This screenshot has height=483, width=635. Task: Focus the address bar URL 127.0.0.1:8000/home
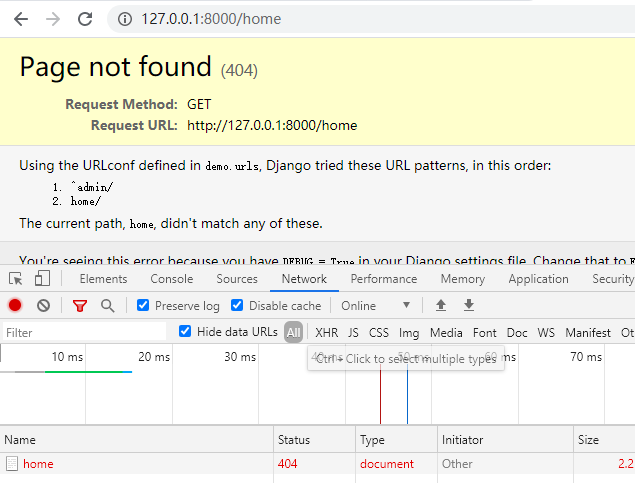(x=211, y=19)
